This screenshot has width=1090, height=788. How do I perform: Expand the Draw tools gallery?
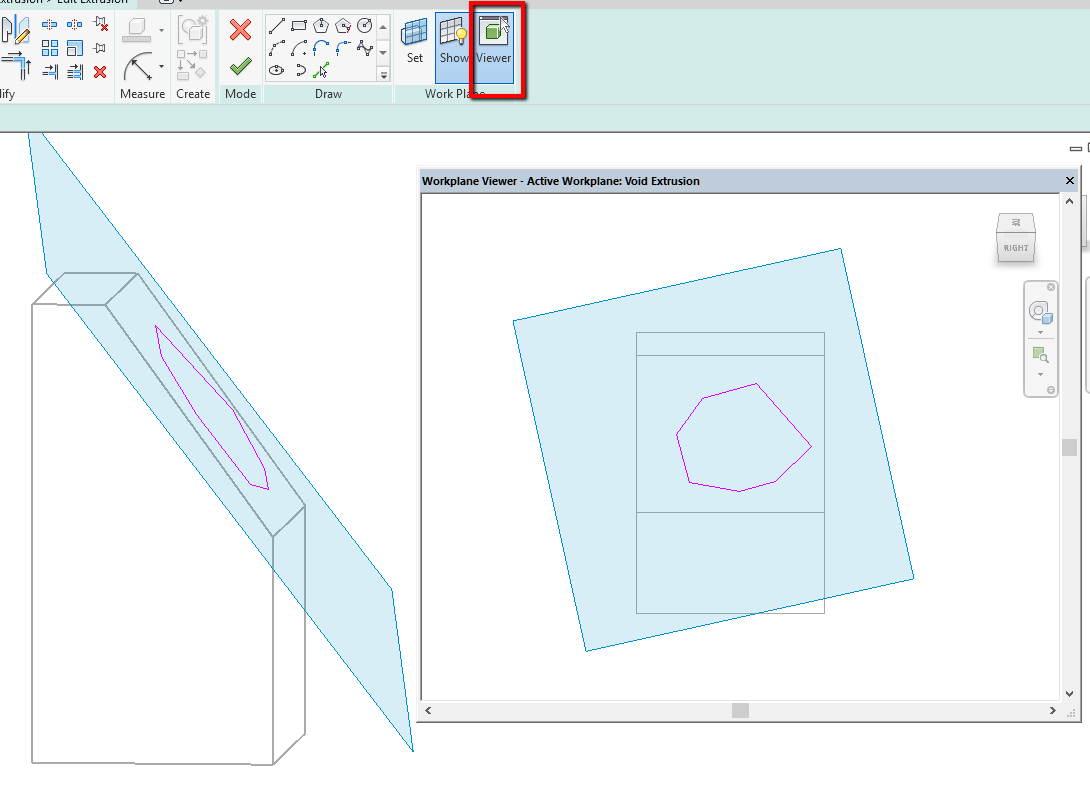(x=383, y=73)
